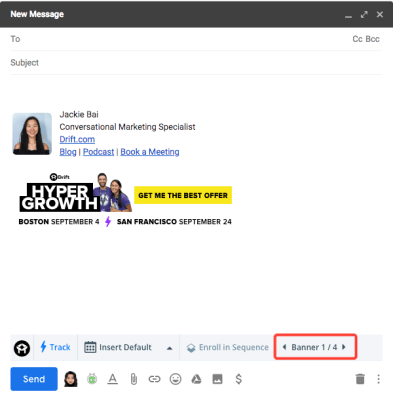
Task: Click the Banner 1 / 4 label
Action: [314, 347]
